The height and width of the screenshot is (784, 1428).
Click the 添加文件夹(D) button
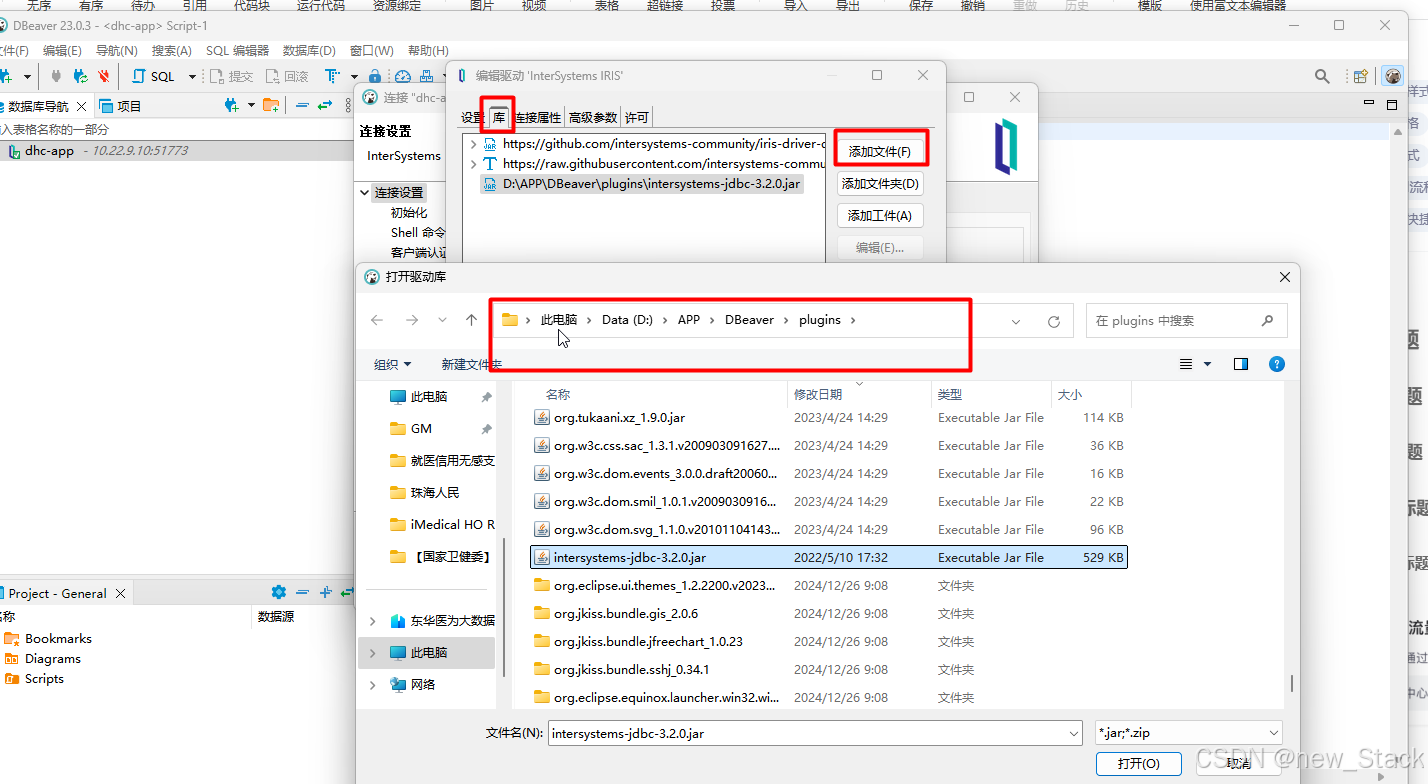[880, 183]
